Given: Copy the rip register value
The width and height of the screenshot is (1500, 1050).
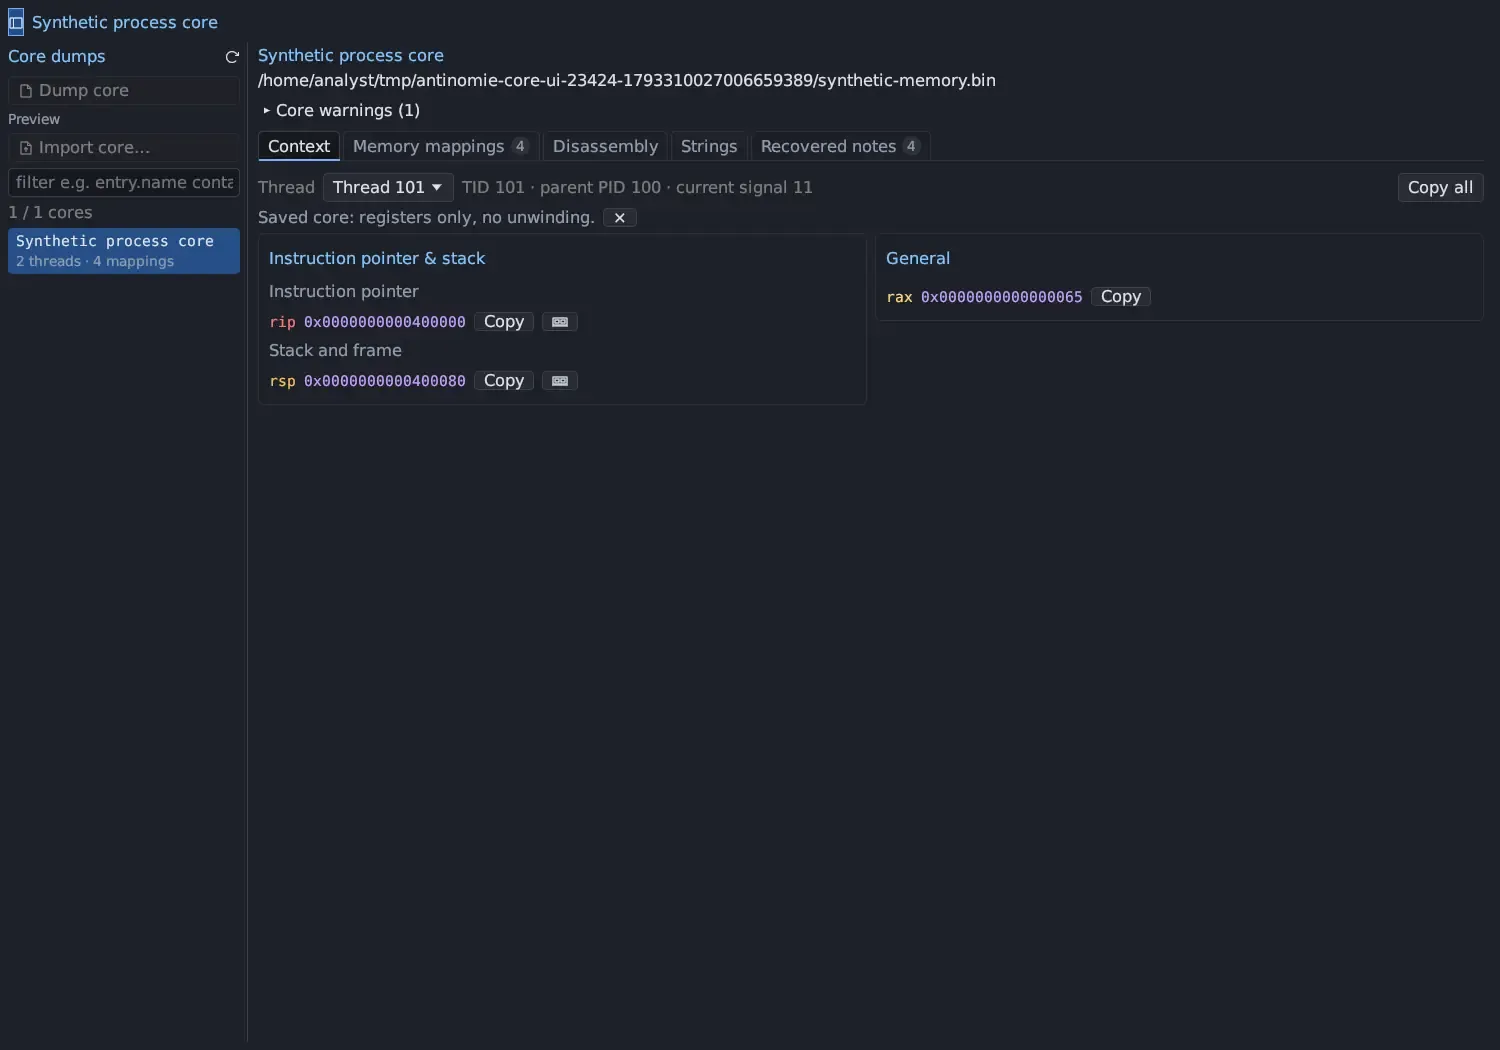Looking at the screenshot, I should 504,322.
